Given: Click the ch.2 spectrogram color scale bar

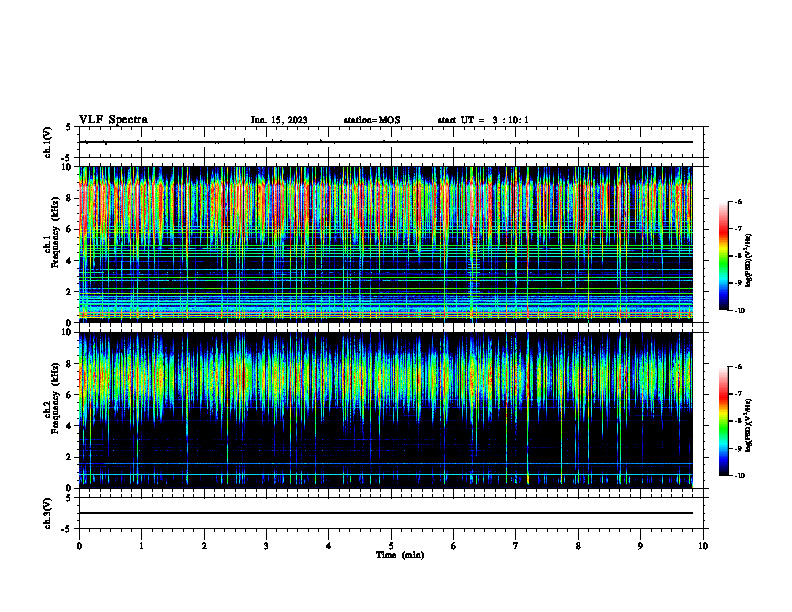Looking at the screenshot, I should 723,421.
